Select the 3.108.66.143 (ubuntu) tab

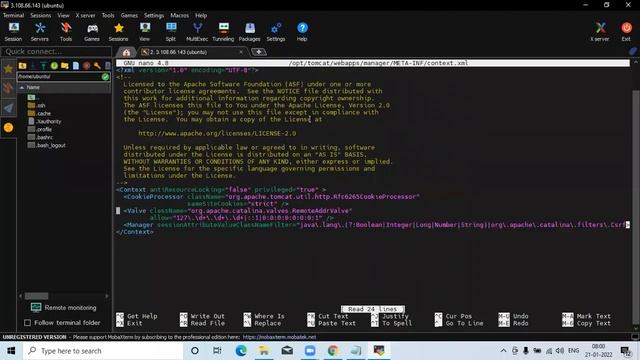[192, 52]
